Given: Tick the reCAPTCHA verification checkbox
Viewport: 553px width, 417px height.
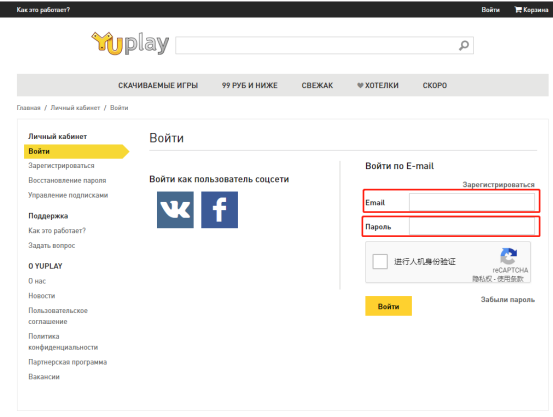Looking at the screenshot, I should click(380, 261).
